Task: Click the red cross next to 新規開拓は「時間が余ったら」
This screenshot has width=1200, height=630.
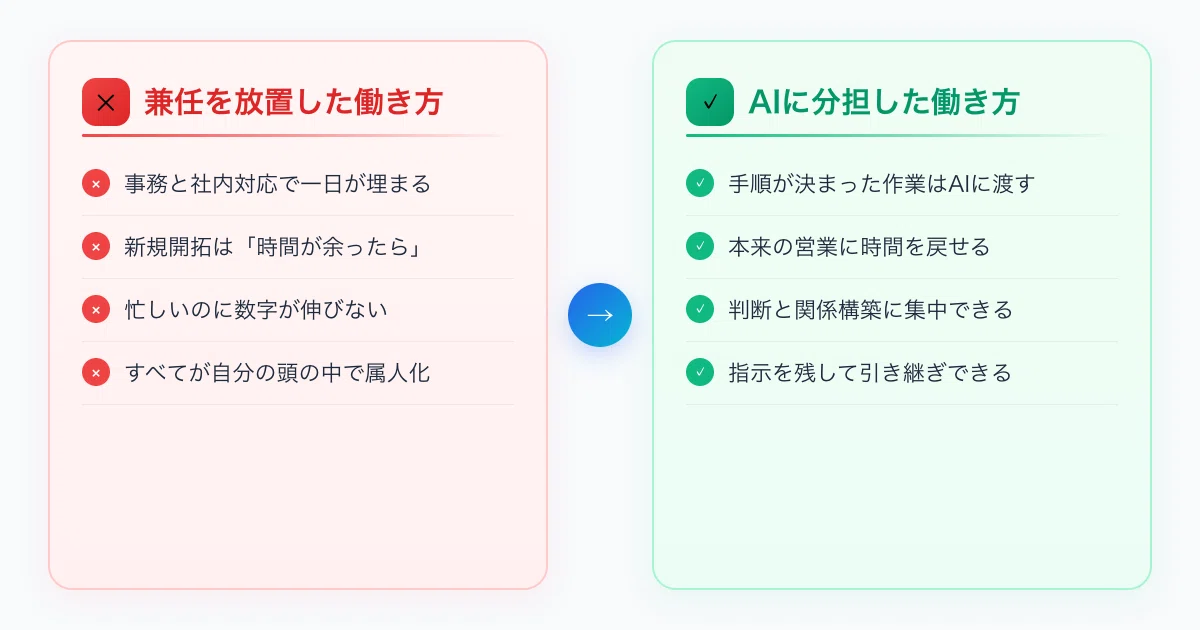Action: click(x=96, y=247)
